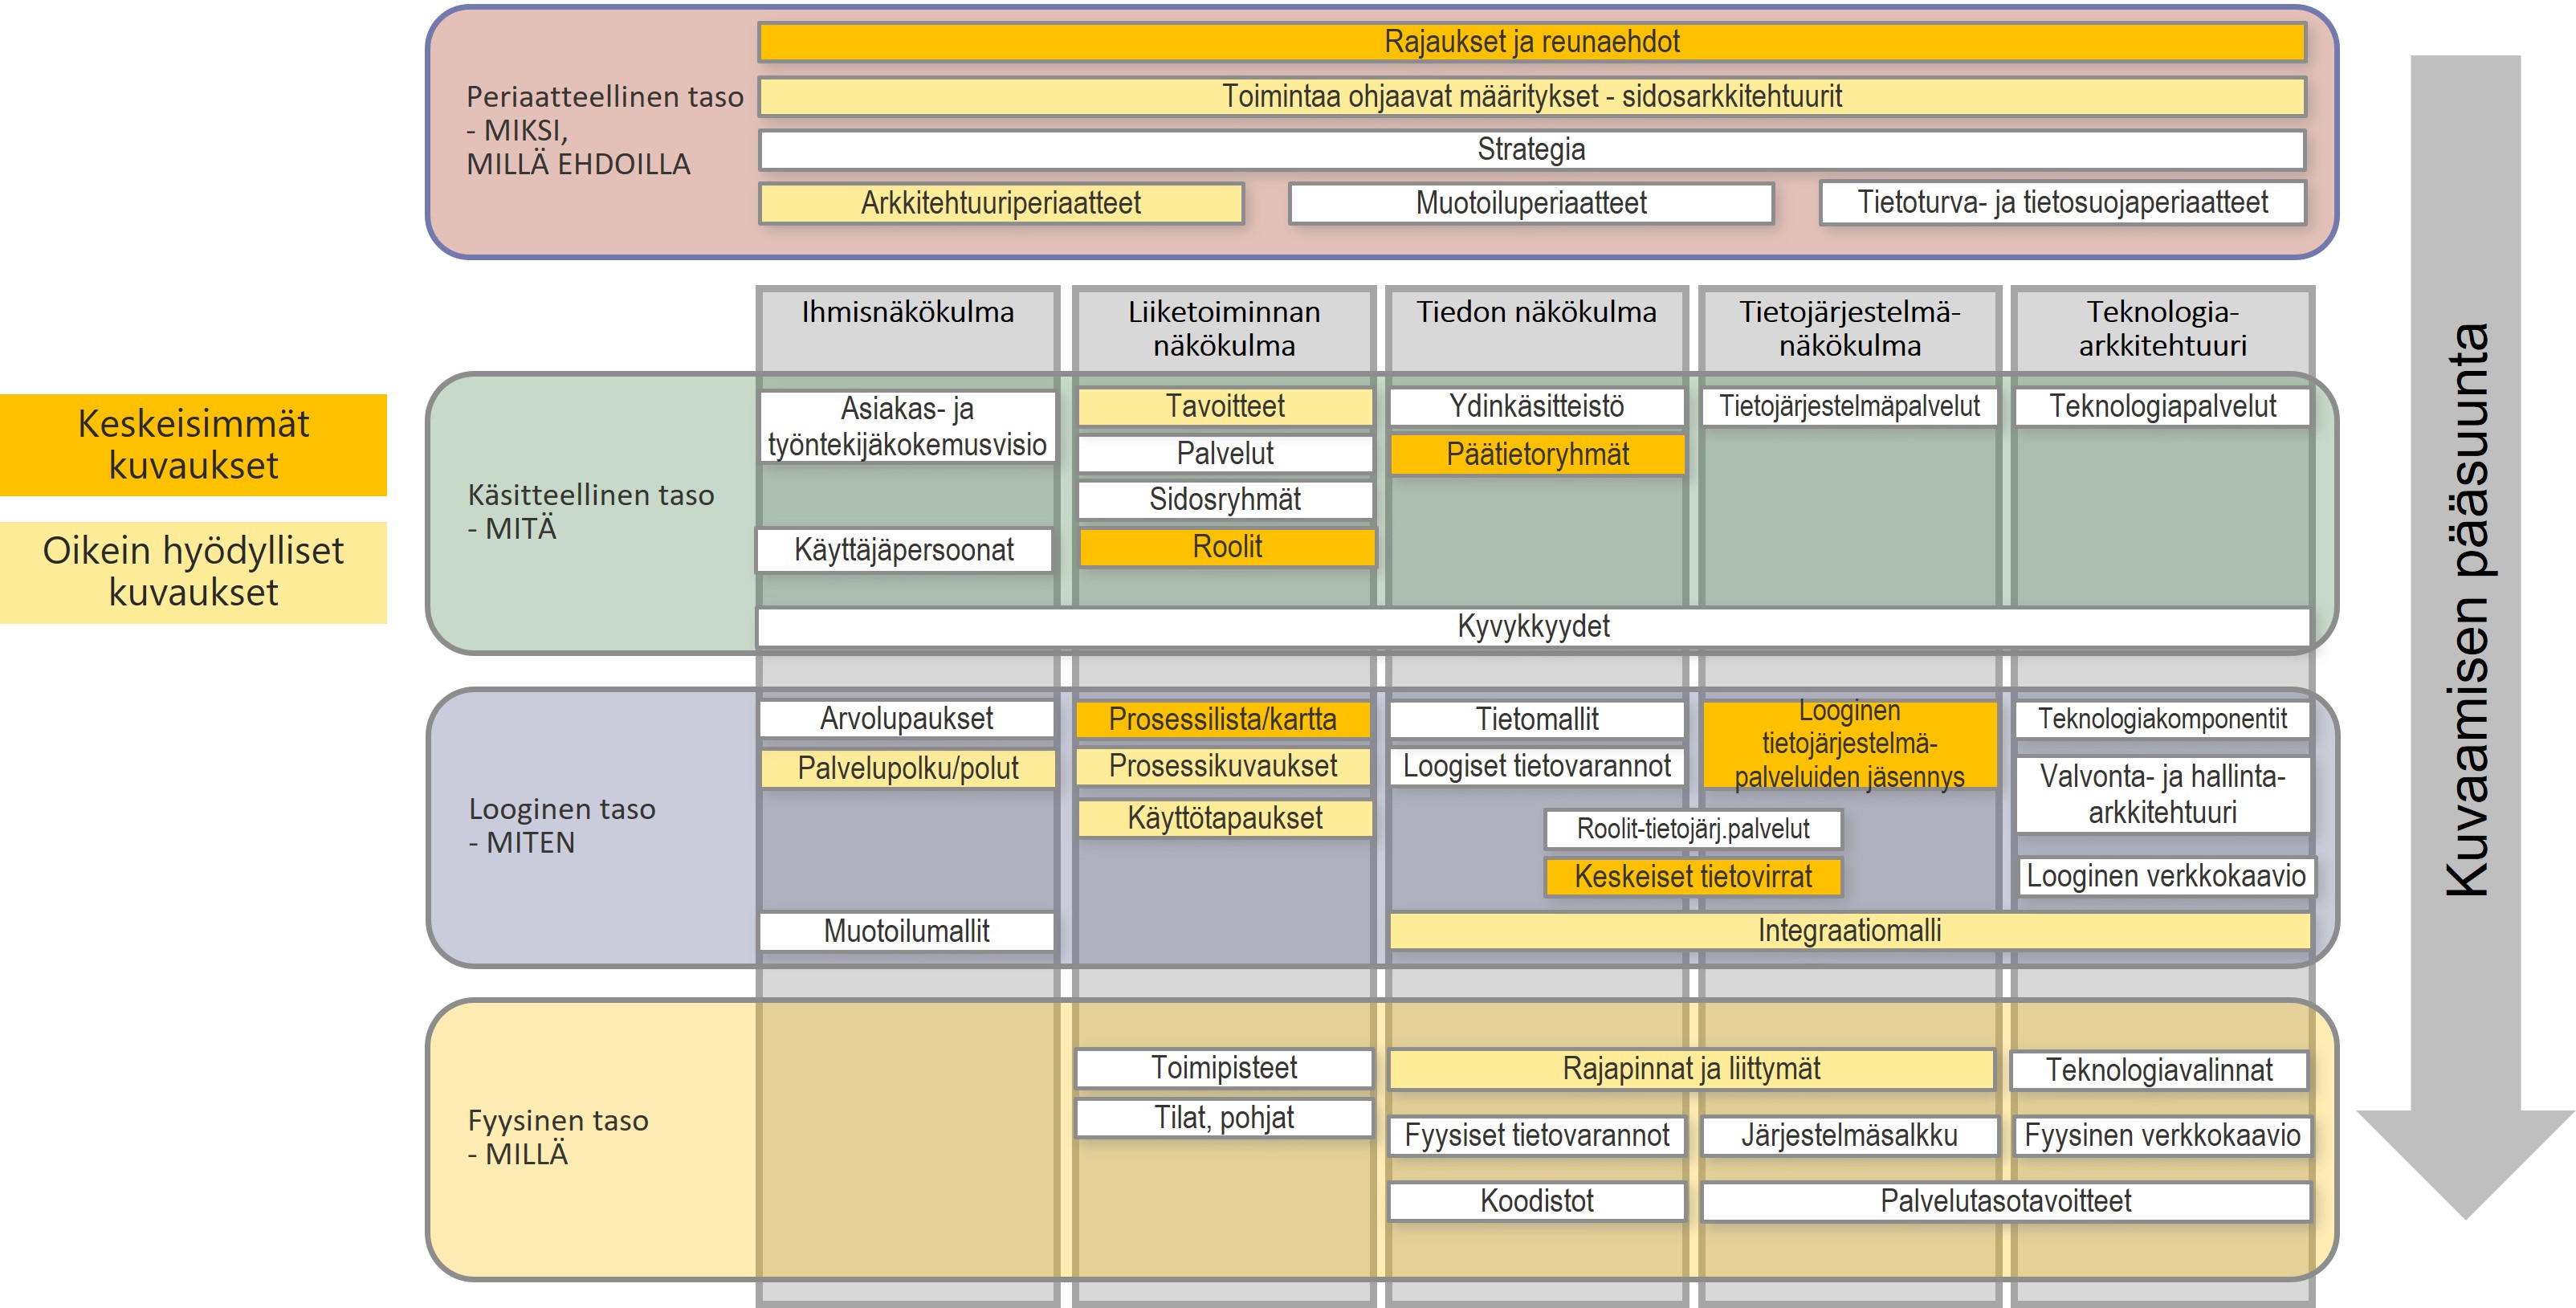2576x1308 pixels.
Task: Select the Palvelutasotavoitteet box
Action: [x=2005, y=1201]
